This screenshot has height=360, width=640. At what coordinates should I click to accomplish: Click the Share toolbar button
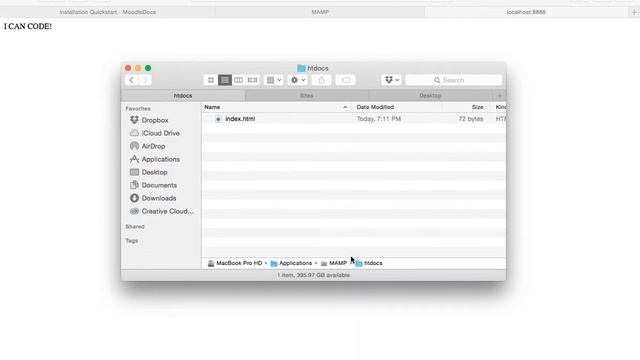(322, 80)
